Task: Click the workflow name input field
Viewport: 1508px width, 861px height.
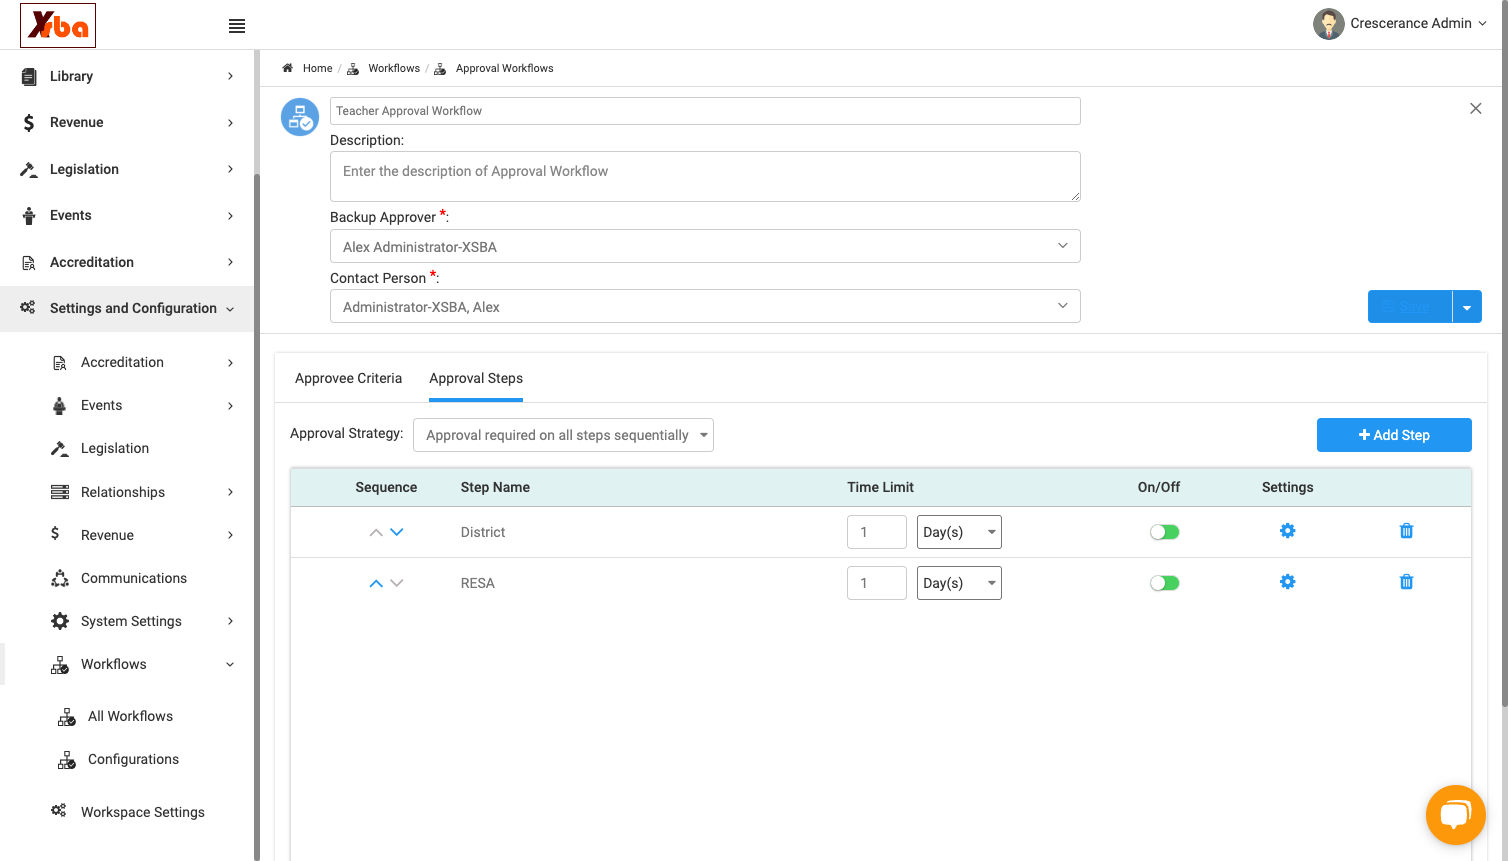Action: (x=705, y=111)
